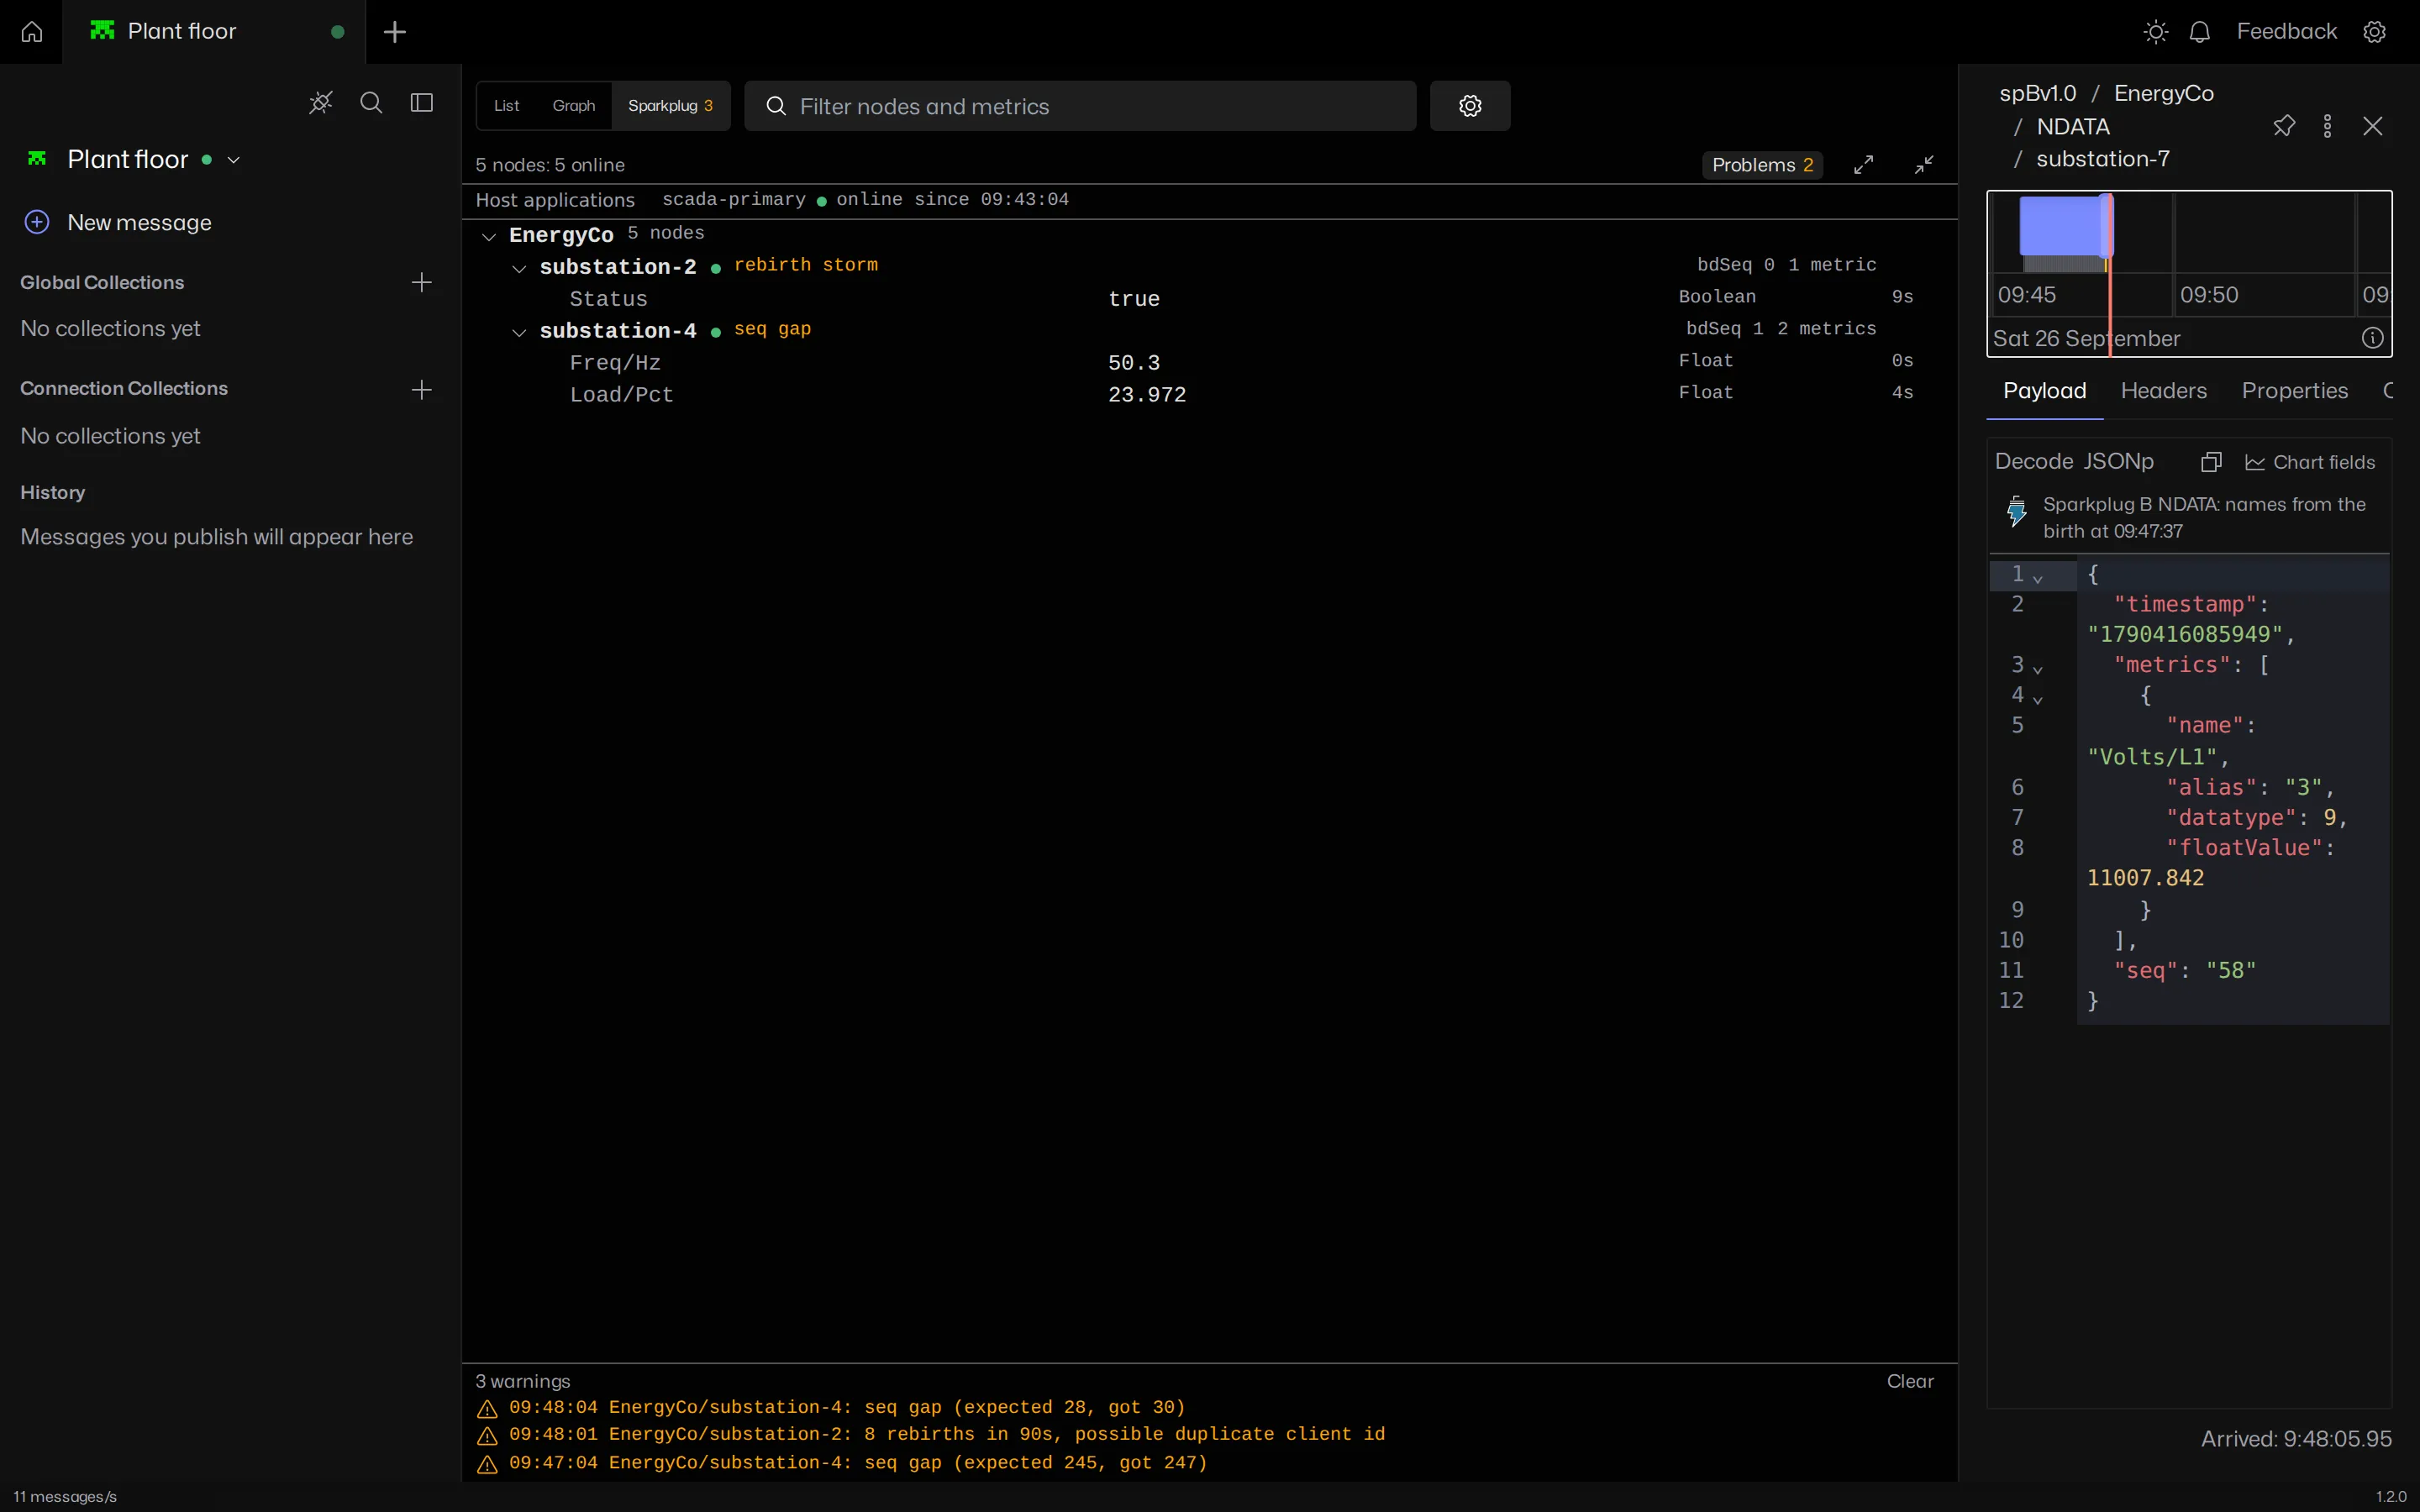Fold JSON line 1 in payload

pos(2038,578)
